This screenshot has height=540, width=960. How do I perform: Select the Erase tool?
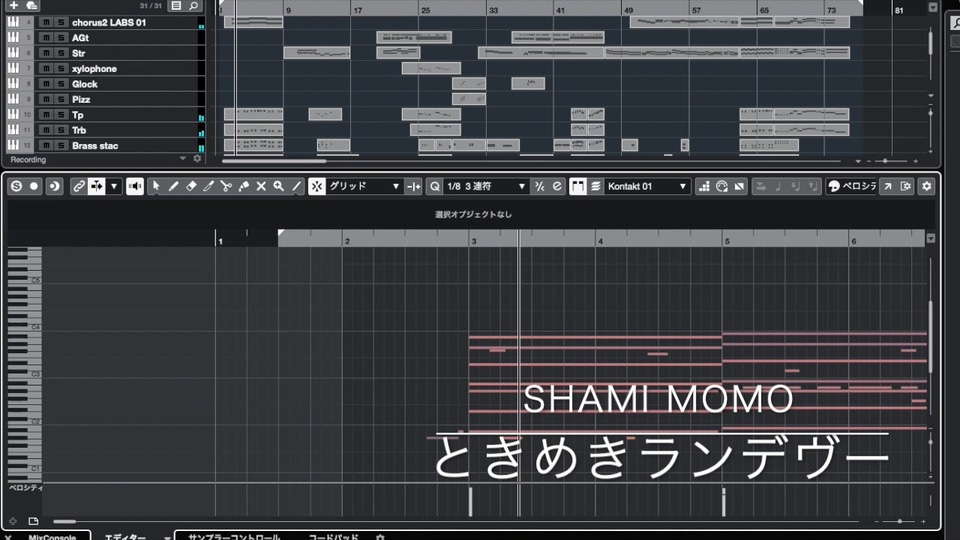point(191,186)
